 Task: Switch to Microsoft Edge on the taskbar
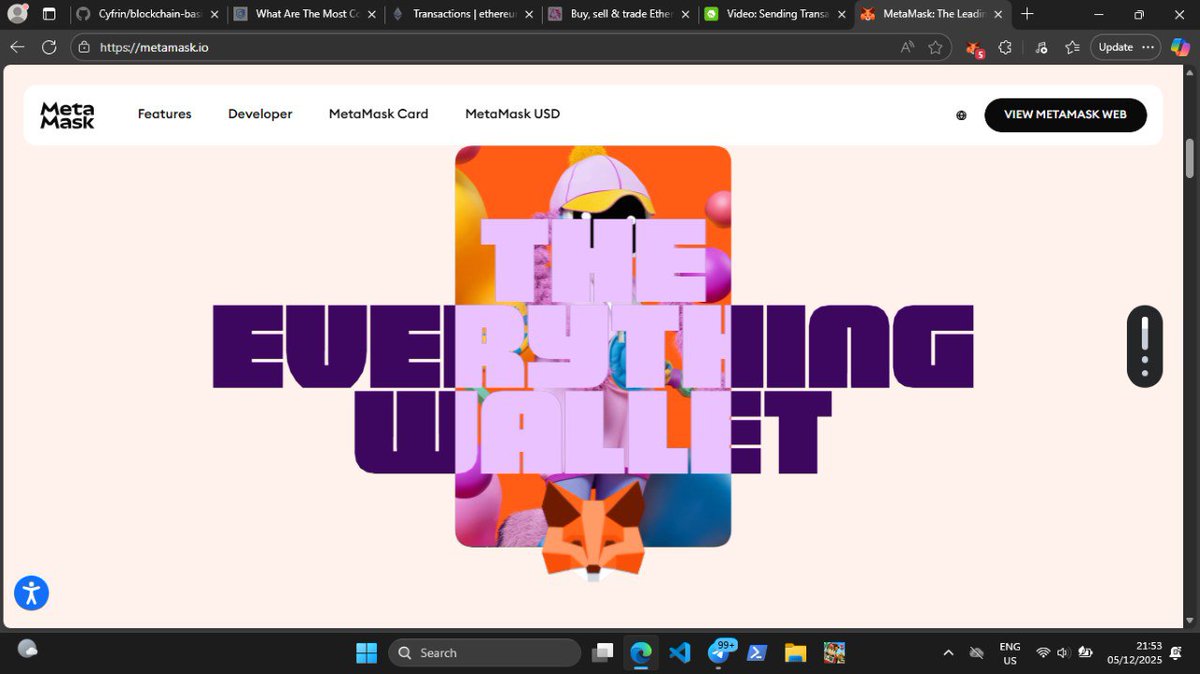point(641,653)
